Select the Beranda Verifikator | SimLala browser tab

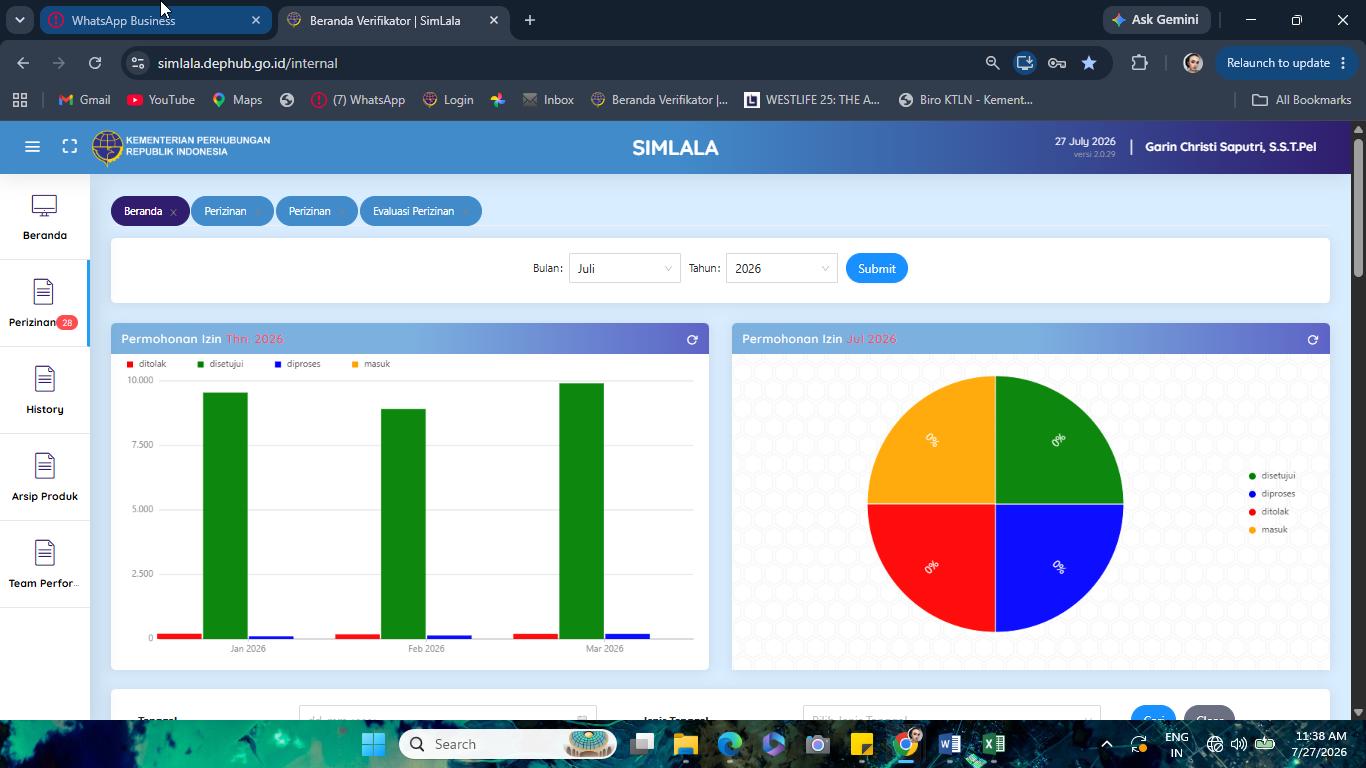click(392, 20)
